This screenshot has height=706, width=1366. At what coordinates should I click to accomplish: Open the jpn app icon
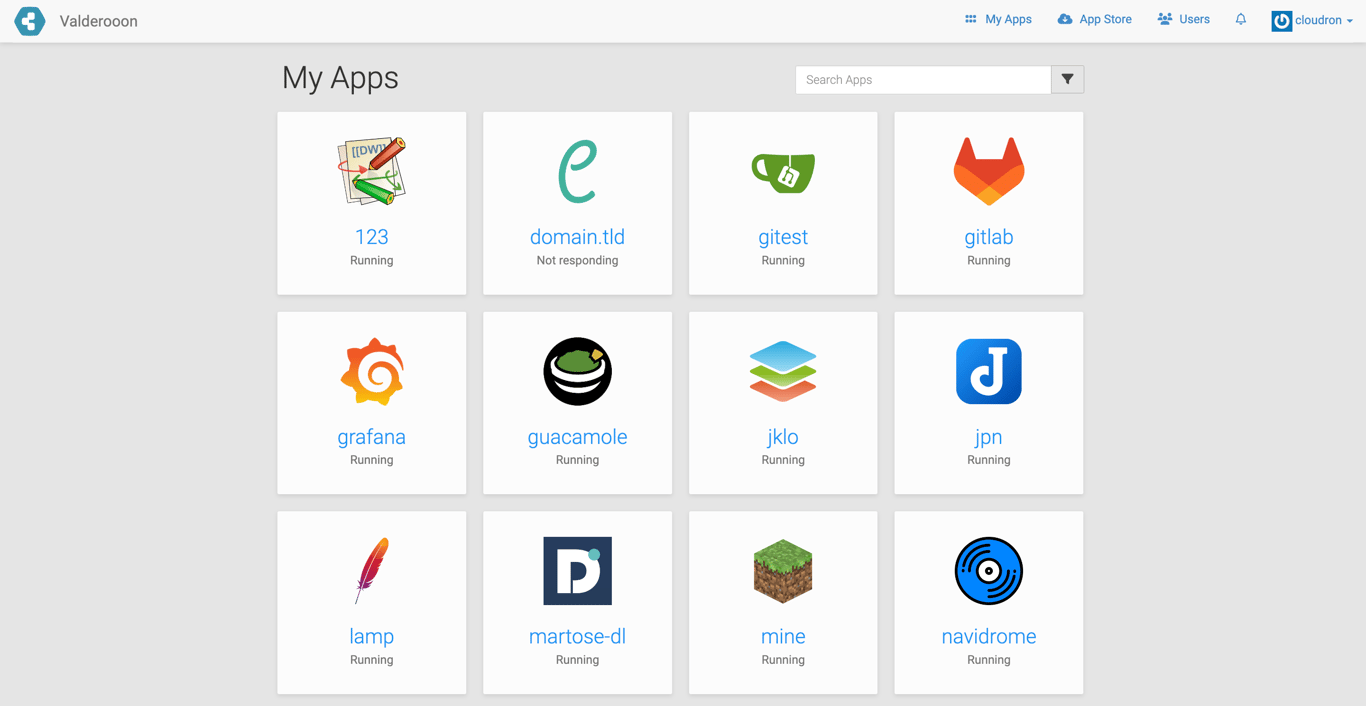click(x=988, y=371)
